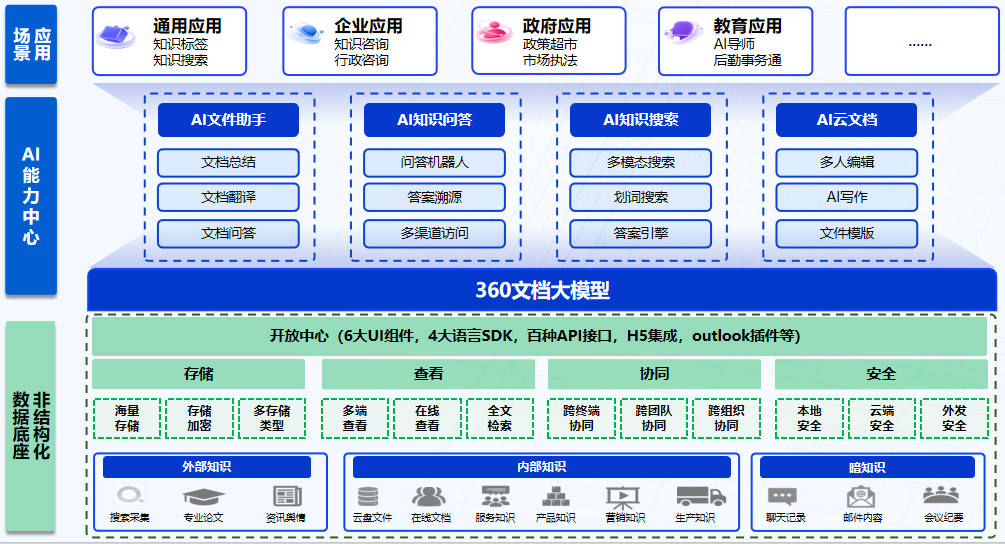Select the AI文件助手 header

(228, 120)
